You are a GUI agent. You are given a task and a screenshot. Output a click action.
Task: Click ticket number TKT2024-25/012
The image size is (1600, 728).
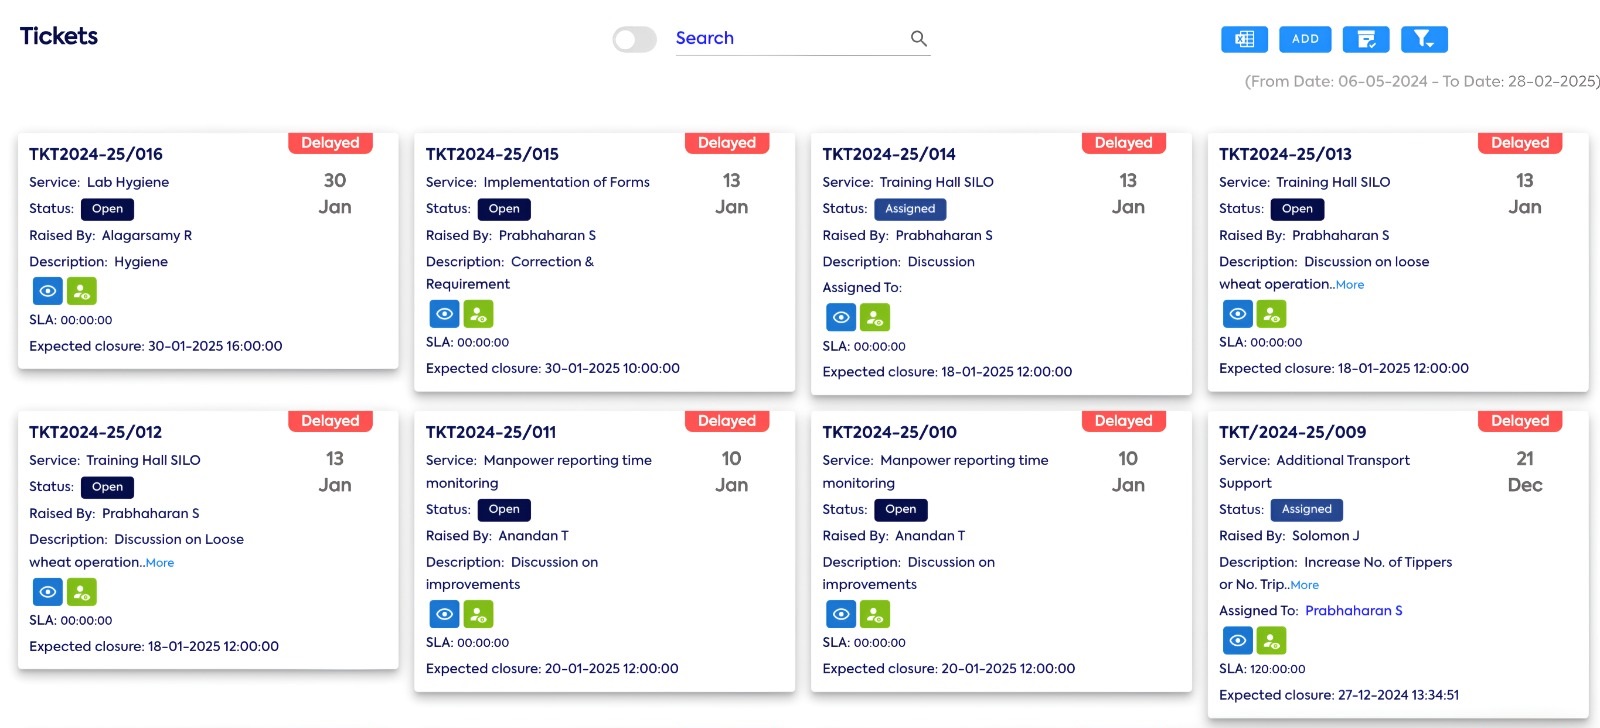pyautogui.click(x=96, y=432)
